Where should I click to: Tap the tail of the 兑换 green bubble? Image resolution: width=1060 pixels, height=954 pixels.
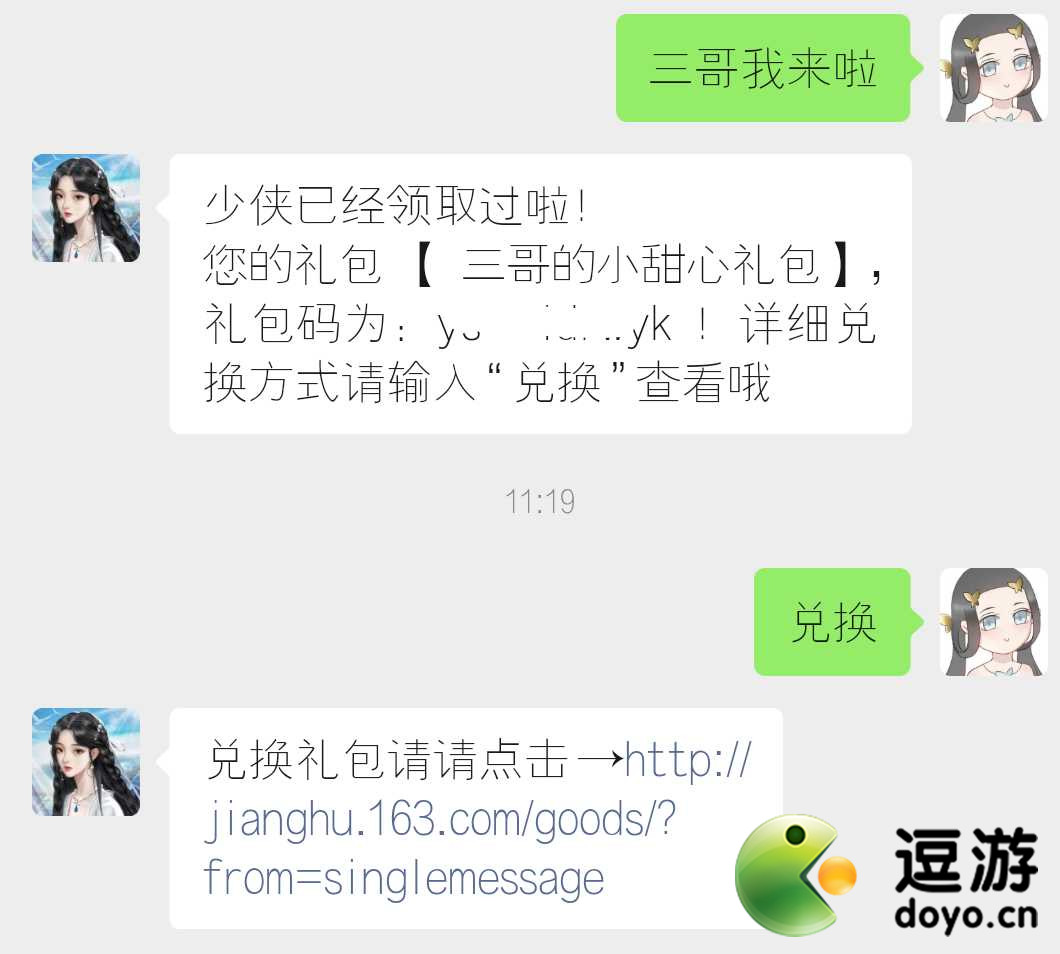tap(917, 621)
